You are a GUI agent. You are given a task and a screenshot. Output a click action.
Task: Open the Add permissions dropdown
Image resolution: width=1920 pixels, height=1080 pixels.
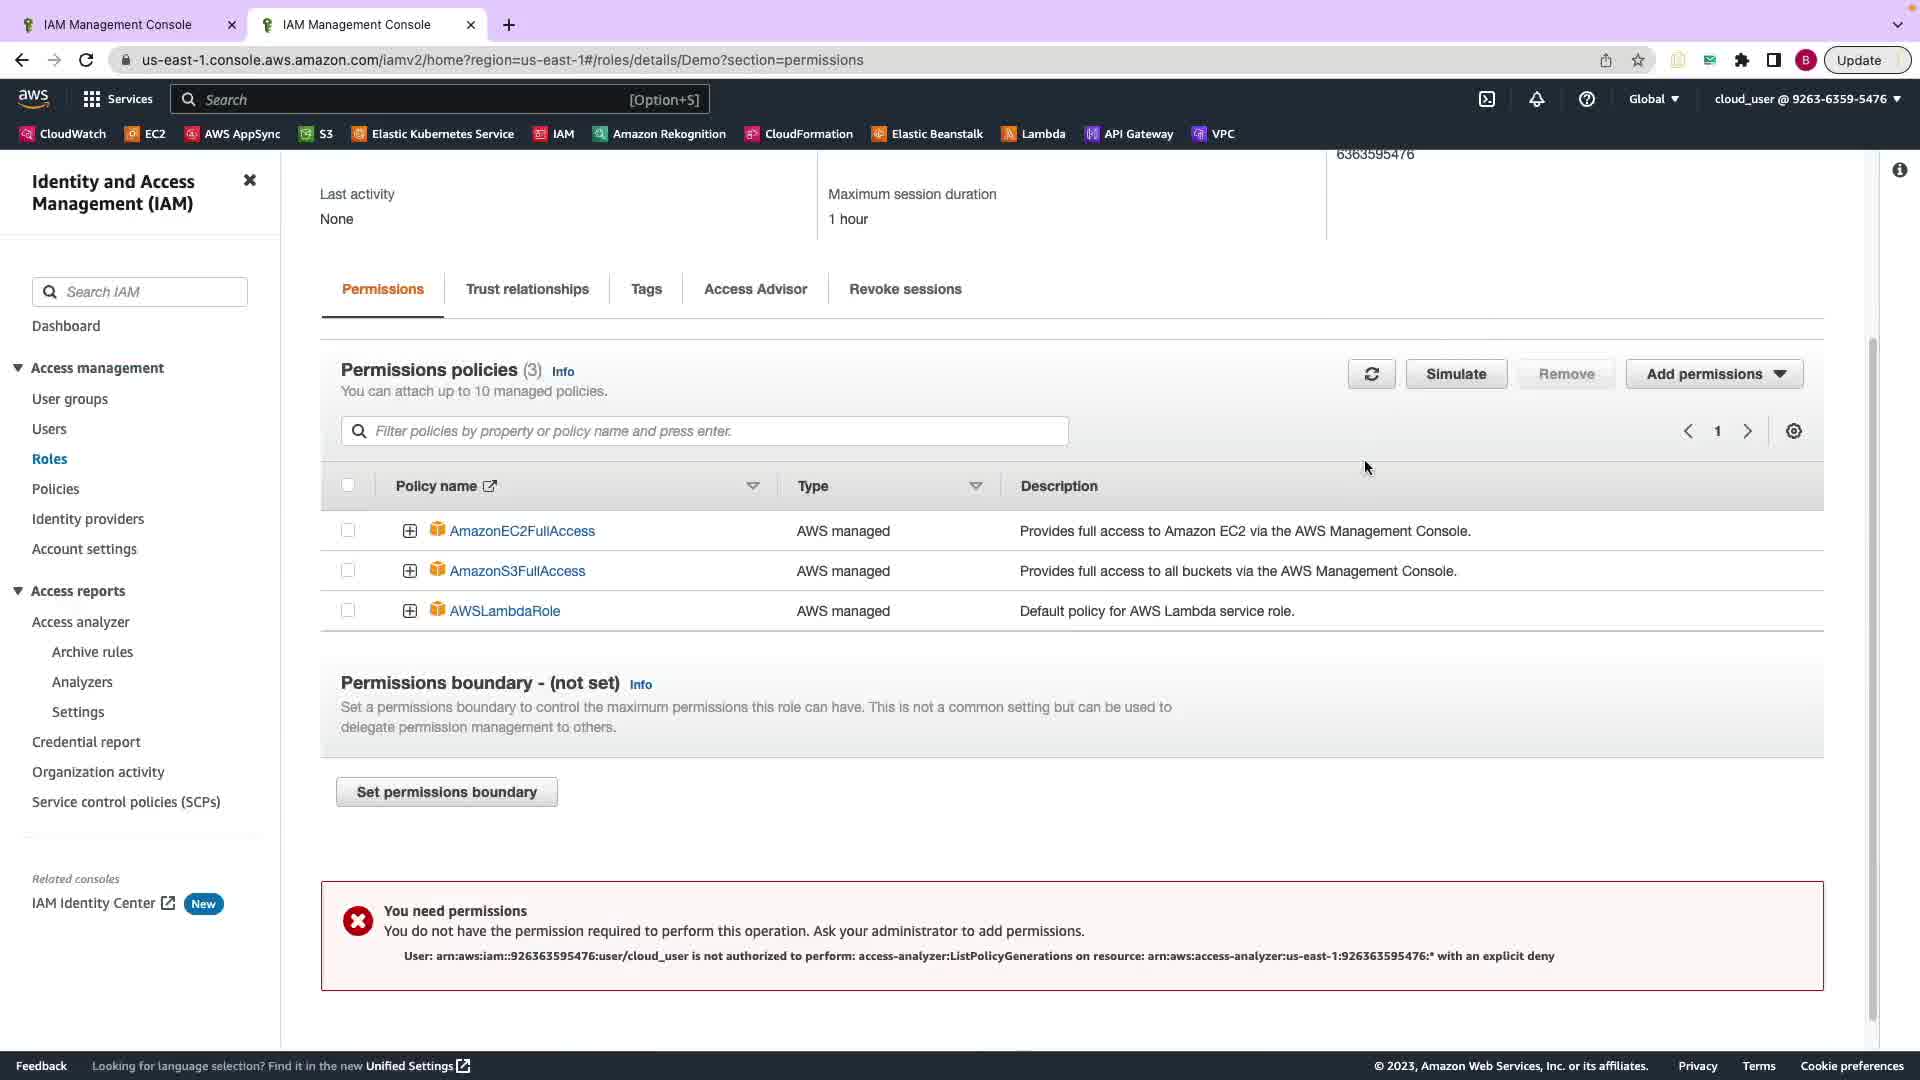click(x=1714, y=374)
